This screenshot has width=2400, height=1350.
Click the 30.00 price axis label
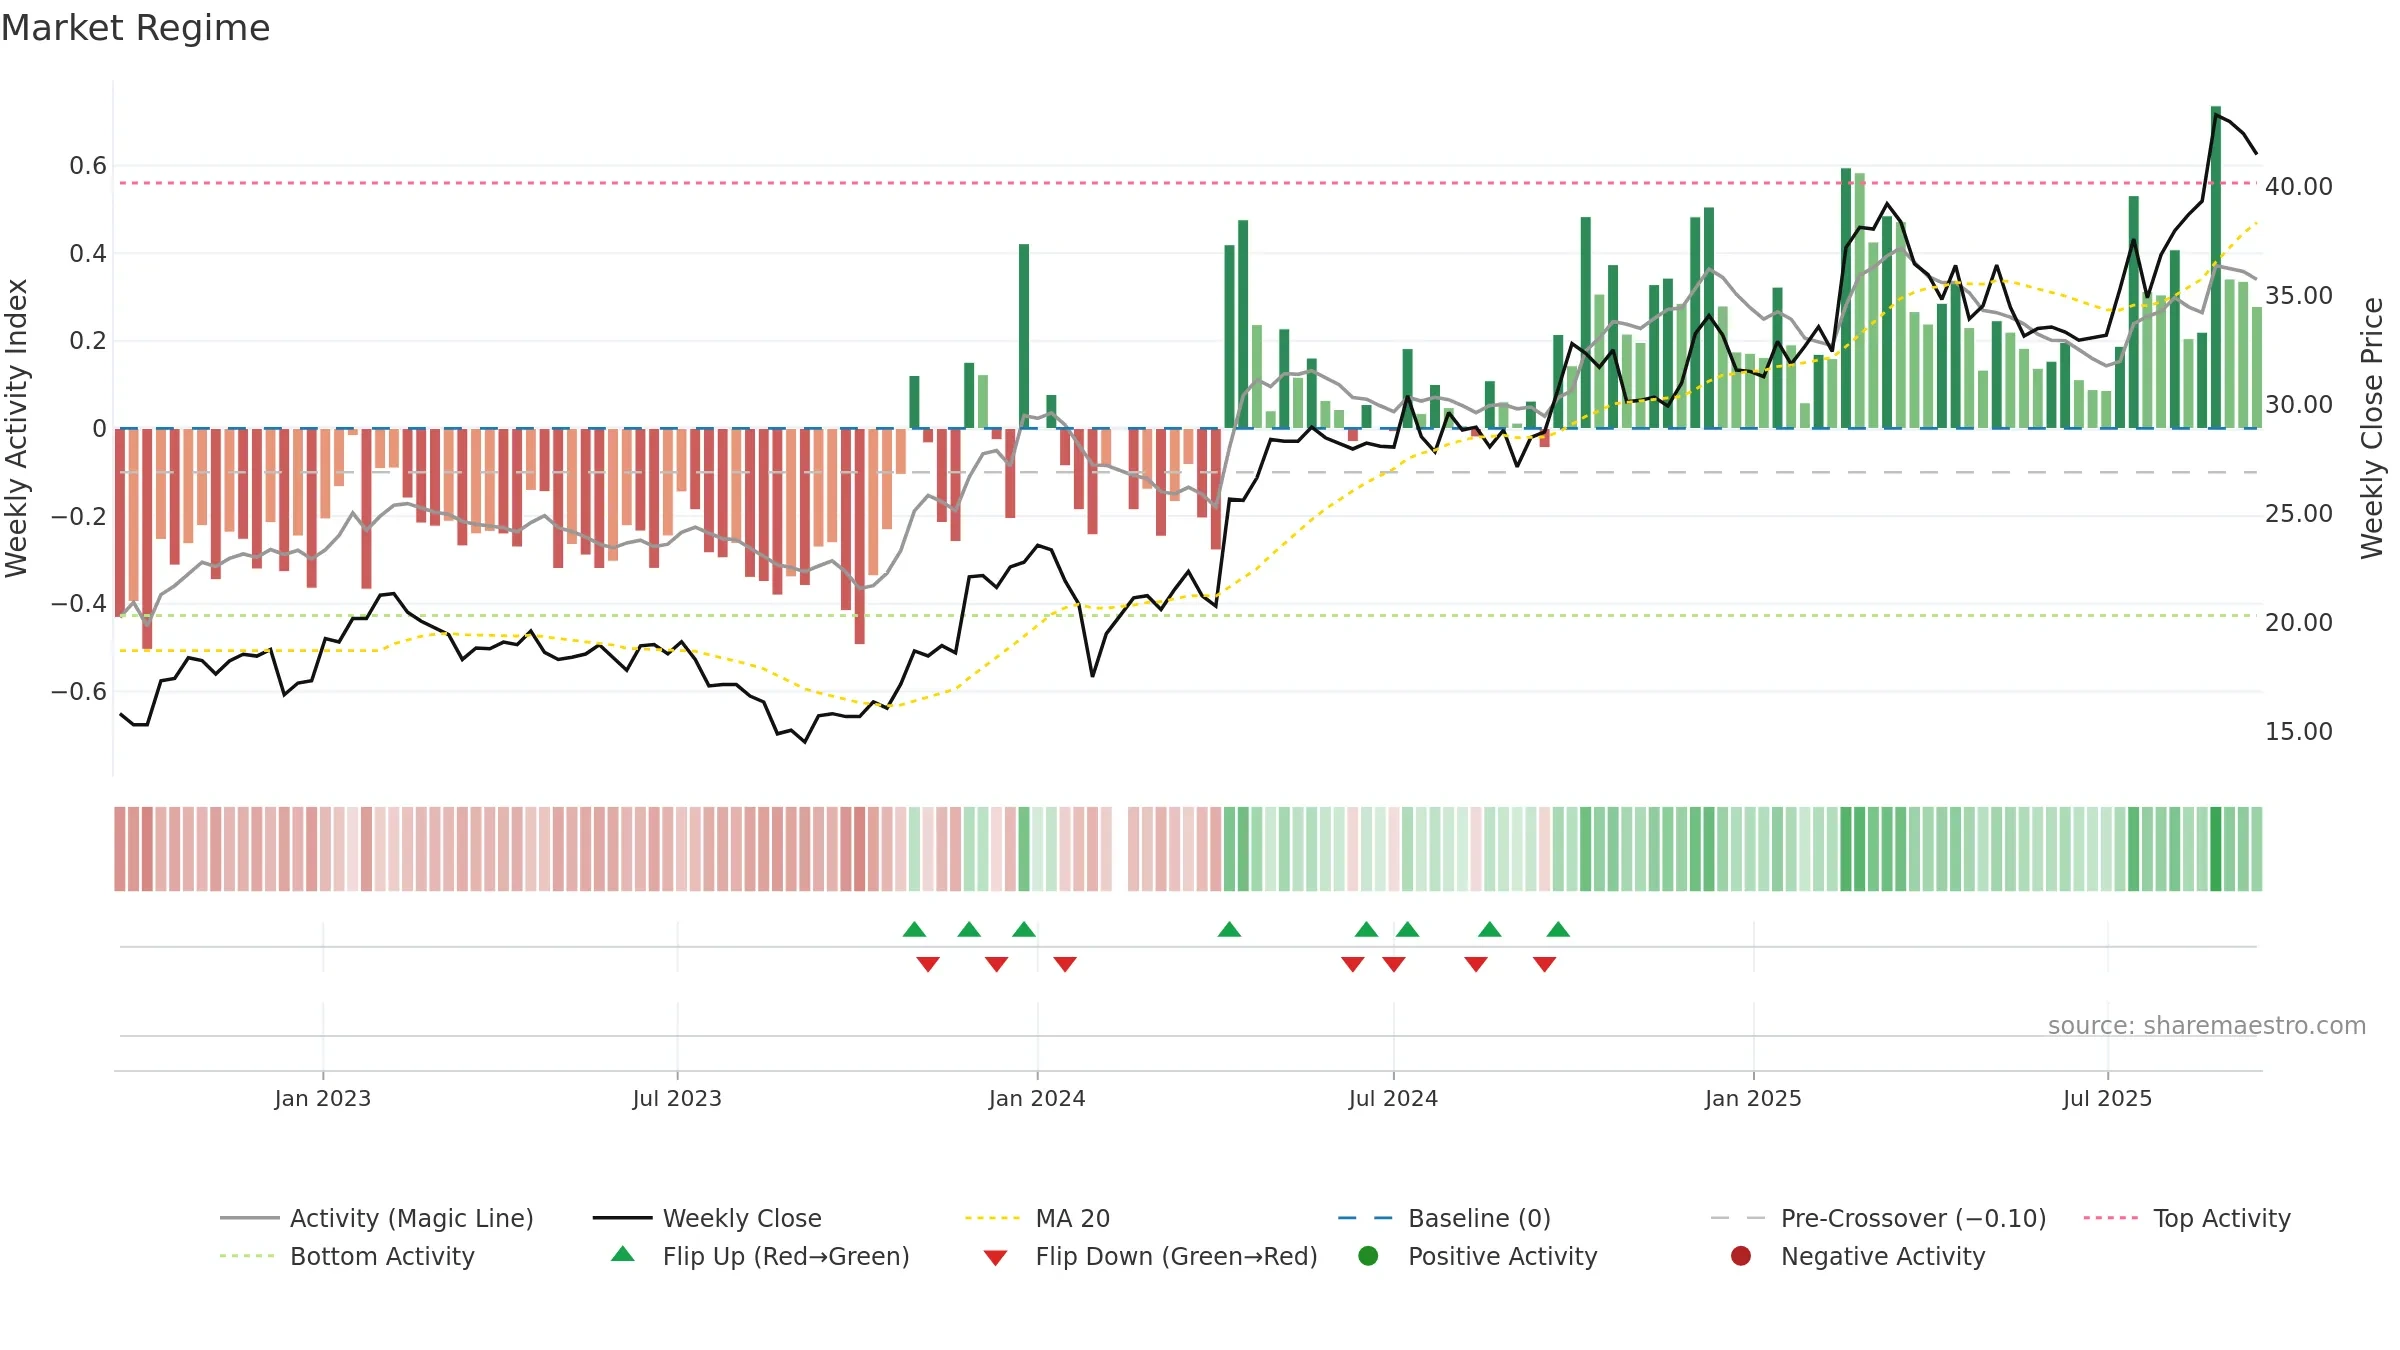tap(2298, 404)
